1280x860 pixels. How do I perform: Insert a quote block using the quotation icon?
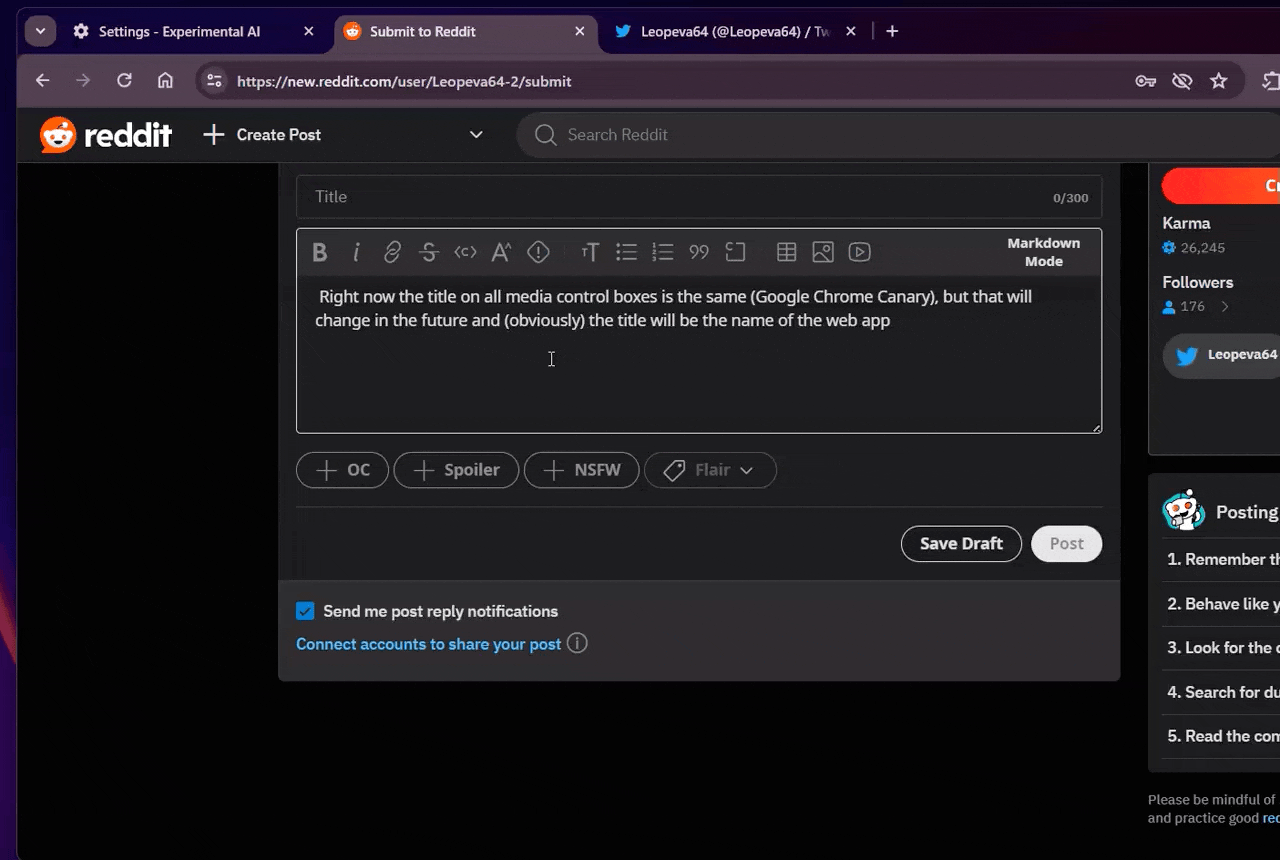[698, 252]
